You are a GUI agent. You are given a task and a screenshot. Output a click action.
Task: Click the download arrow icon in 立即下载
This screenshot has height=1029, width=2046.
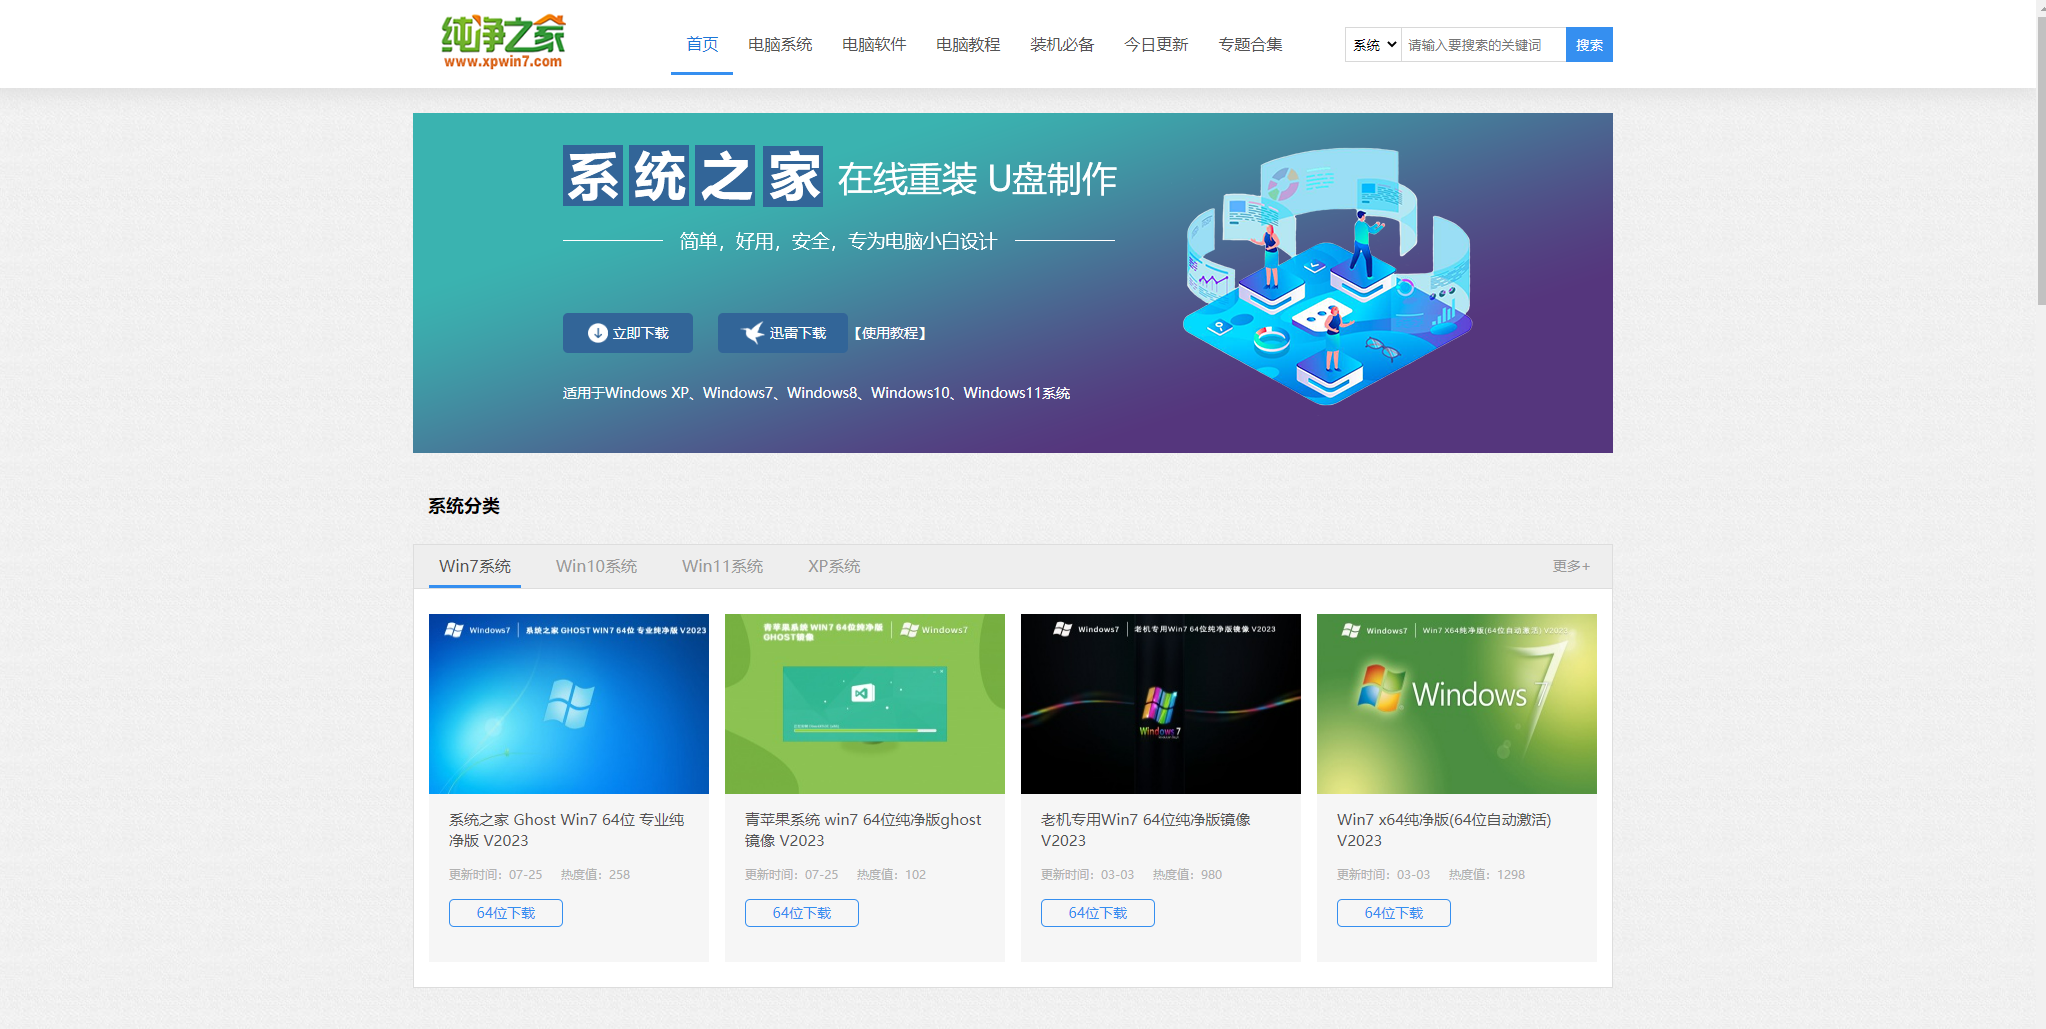point(598,333)
